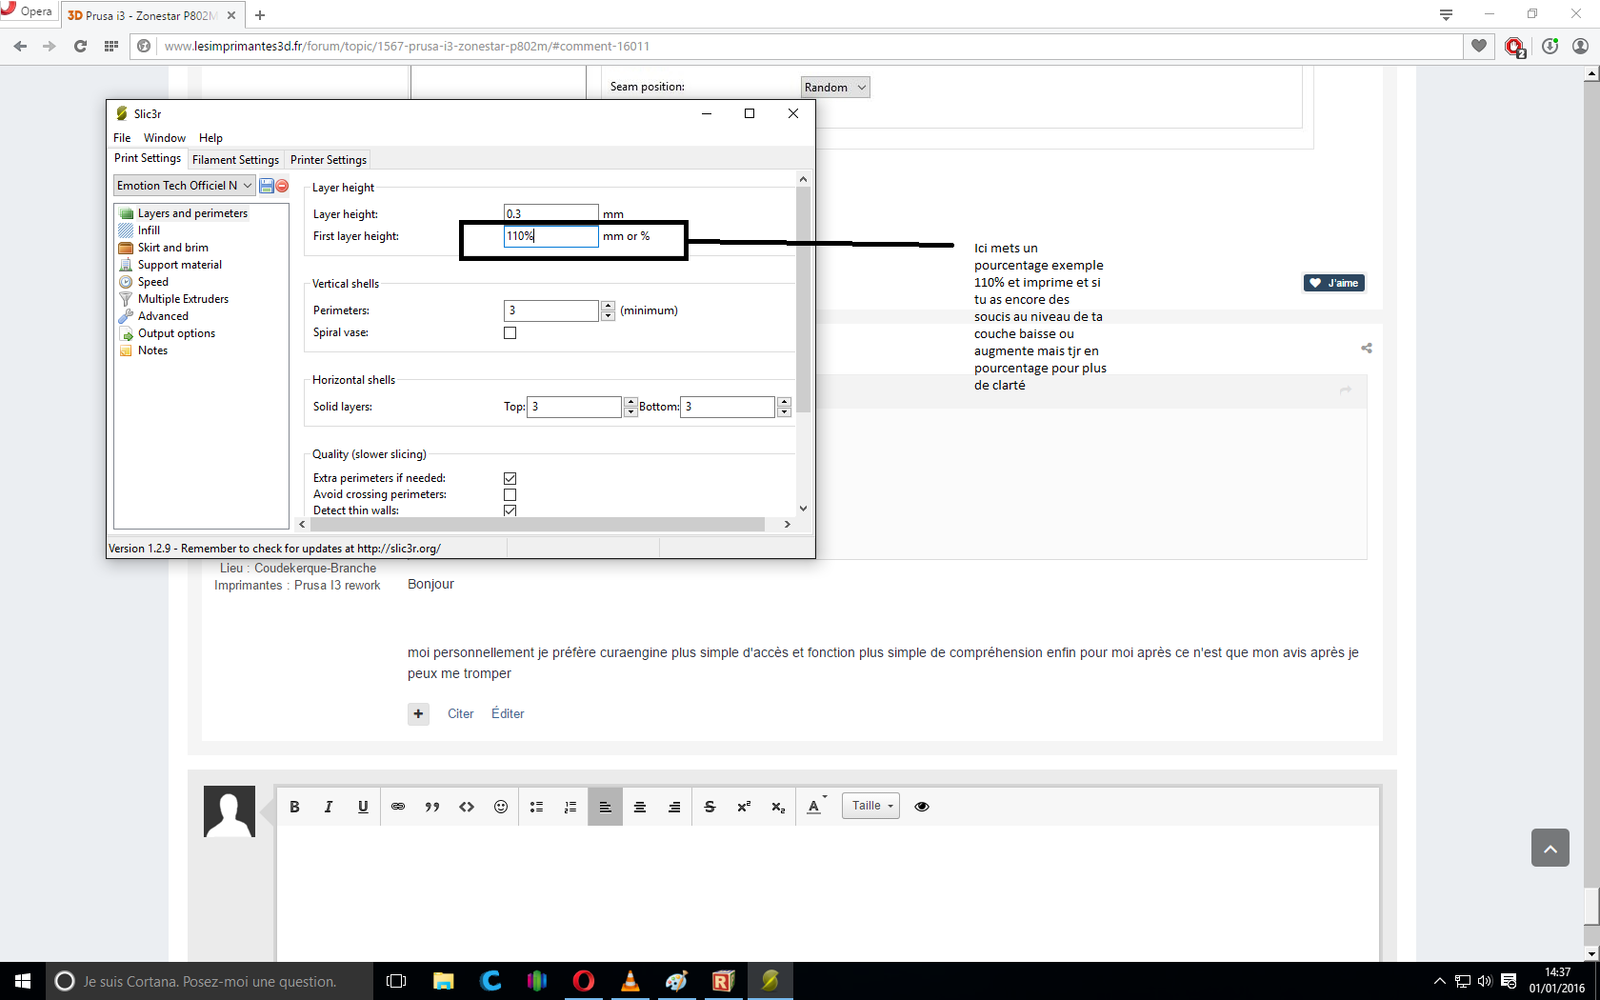Click the Citer link
The image size is (1600, 1000).
[460, 714]
